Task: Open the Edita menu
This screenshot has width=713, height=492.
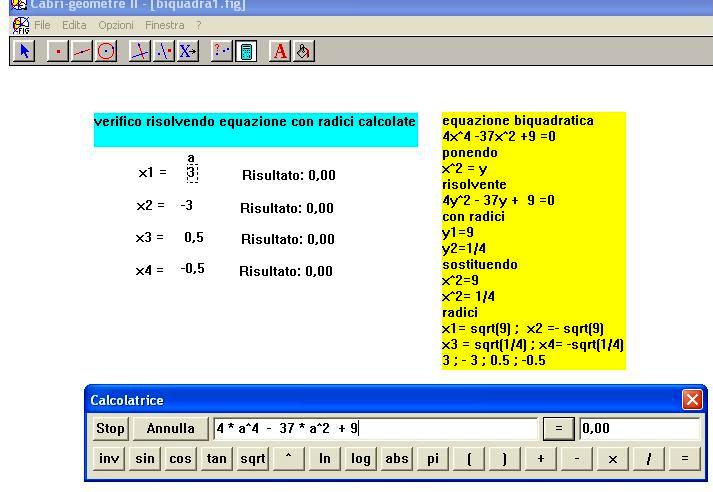Action: (74, 25)
